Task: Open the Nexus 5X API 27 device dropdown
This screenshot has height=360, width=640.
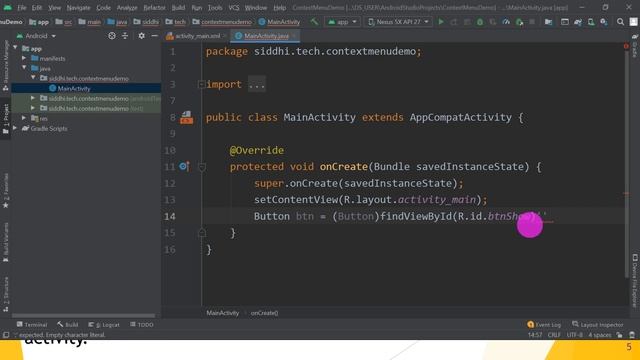Action: tap(398, 22)
